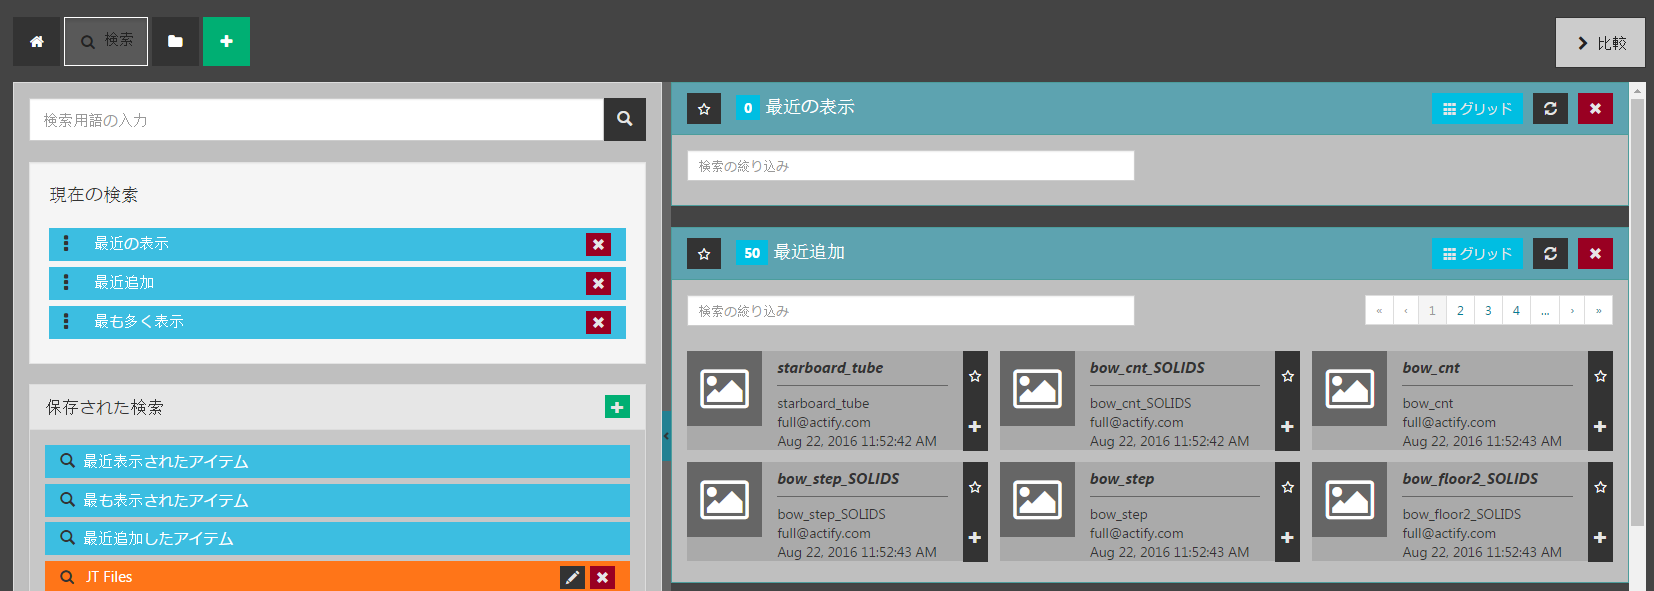Toggle favorite star for bow_cnt item
The image size is (1654, 591).
pos(1600,377)
